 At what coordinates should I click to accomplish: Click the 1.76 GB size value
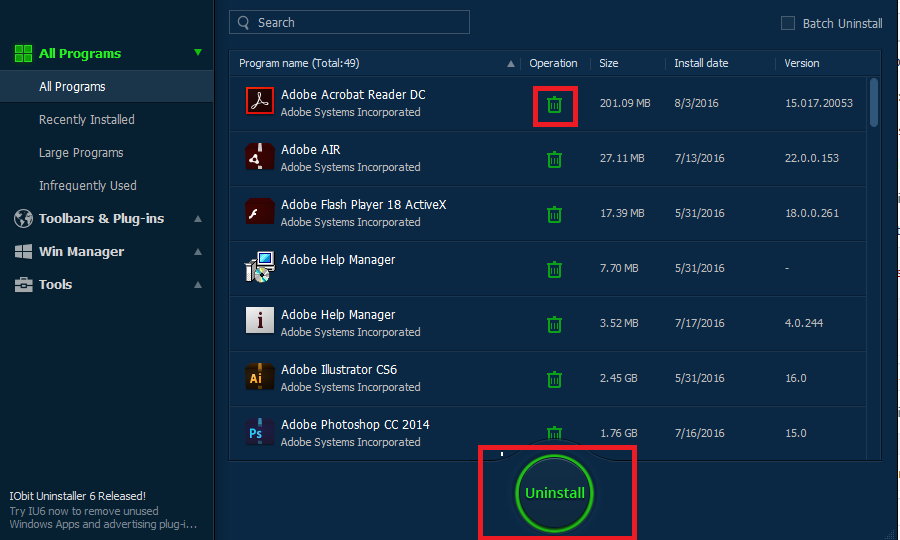pyautogui.click(x=618, y=433)
